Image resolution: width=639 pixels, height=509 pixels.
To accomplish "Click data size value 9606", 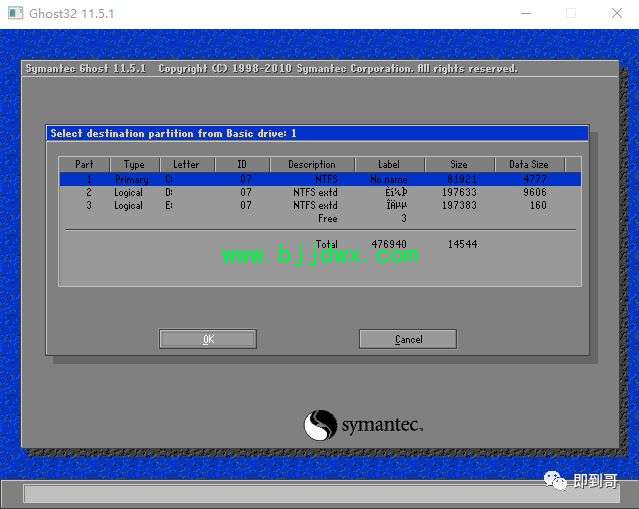I will point(535,192).
